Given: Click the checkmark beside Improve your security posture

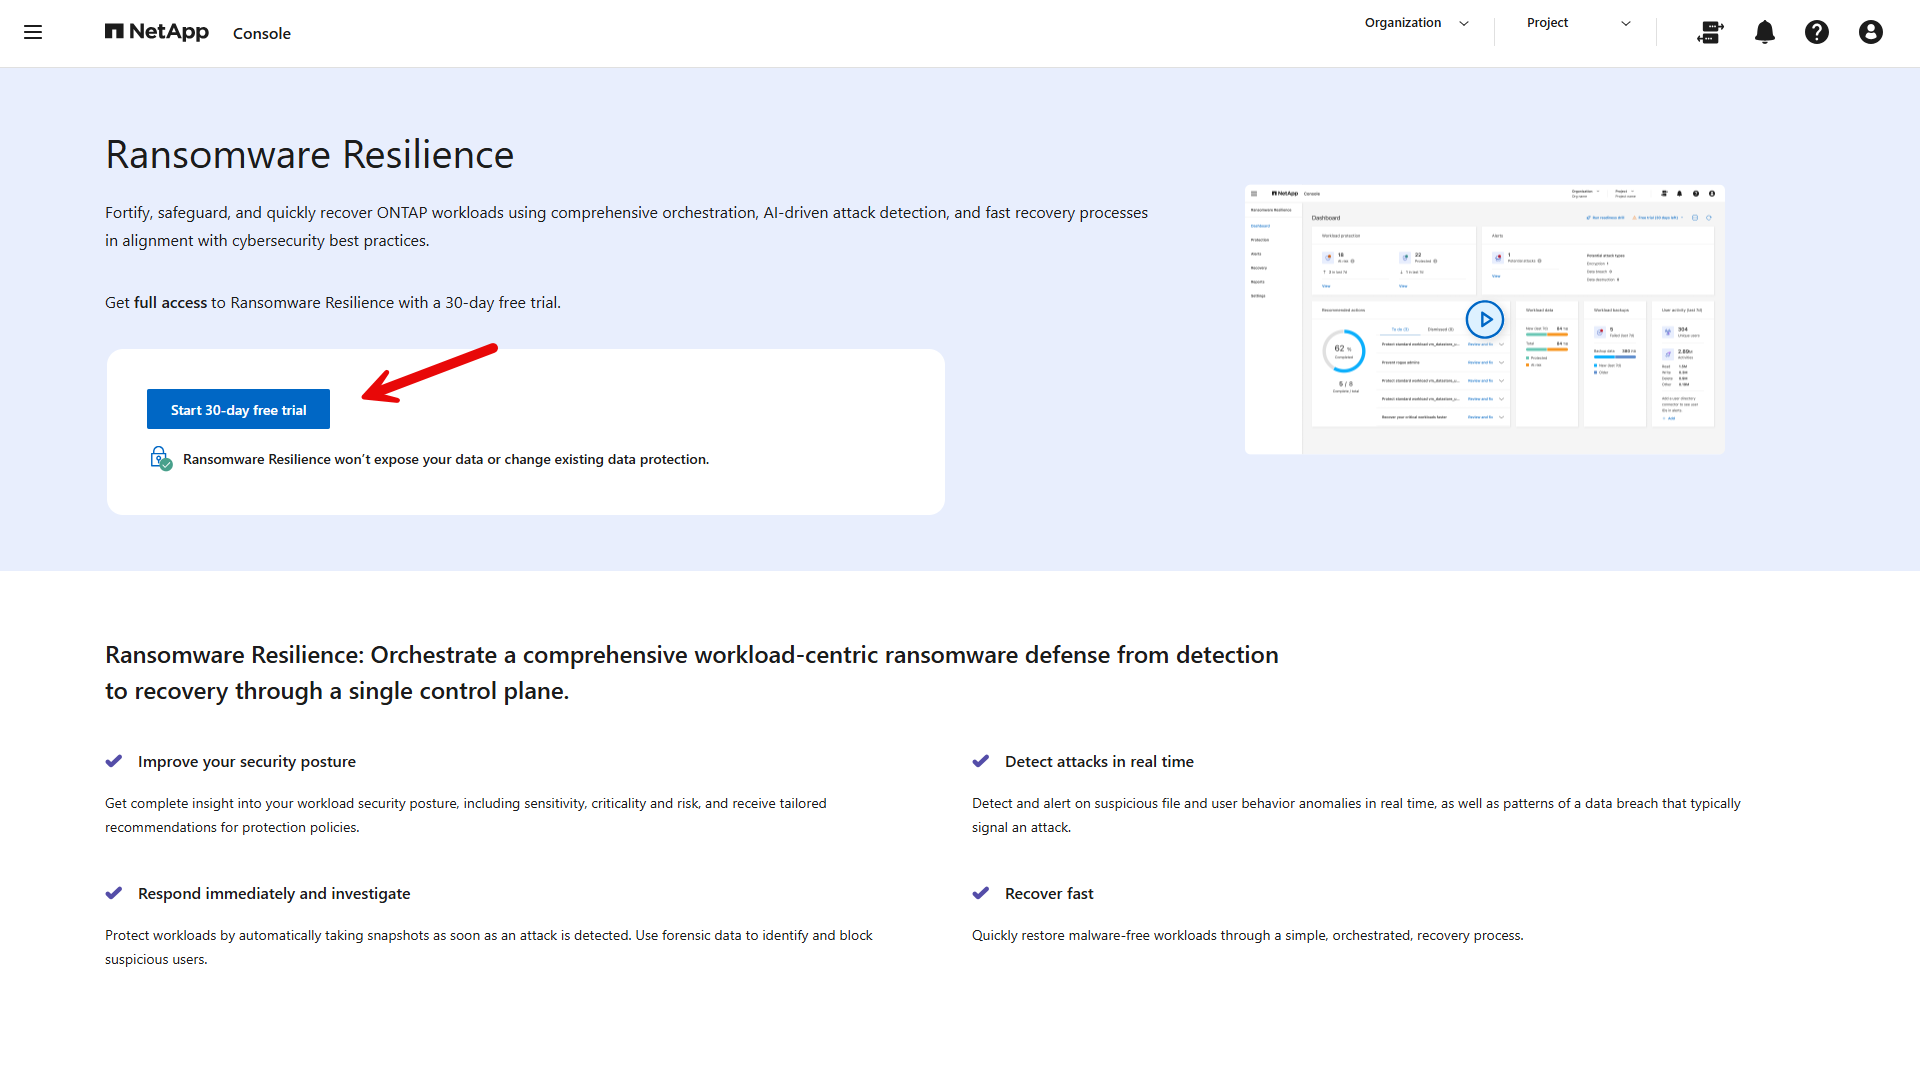Looking at the screenshot, I should tap(114, 761).
